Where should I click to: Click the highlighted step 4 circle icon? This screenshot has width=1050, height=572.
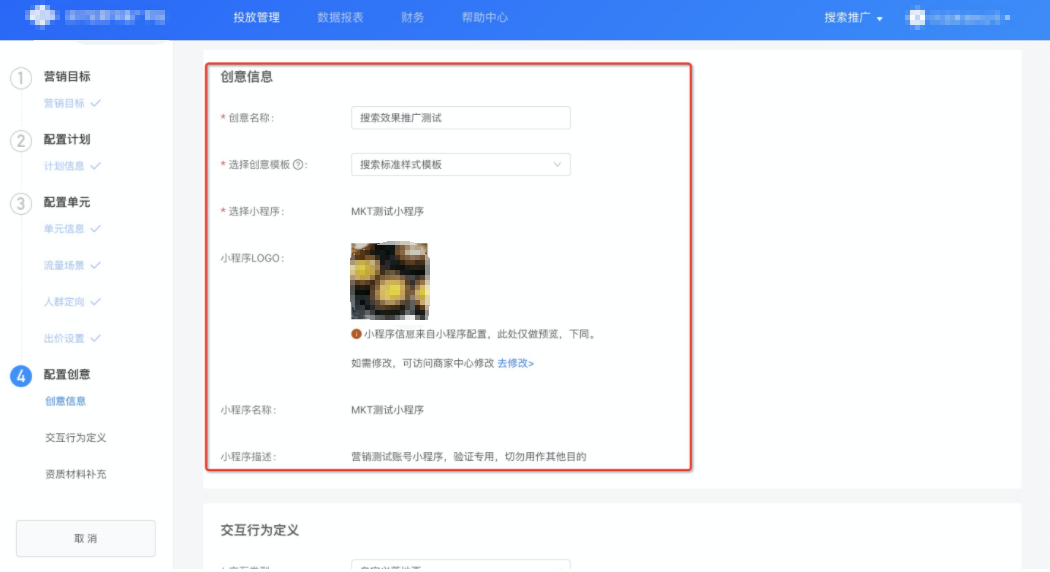[x=21, y=376]
